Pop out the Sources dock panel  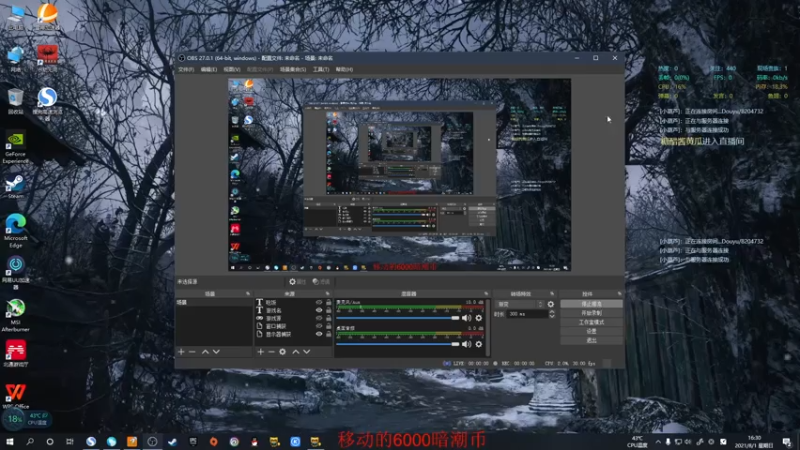click(328, 294)
